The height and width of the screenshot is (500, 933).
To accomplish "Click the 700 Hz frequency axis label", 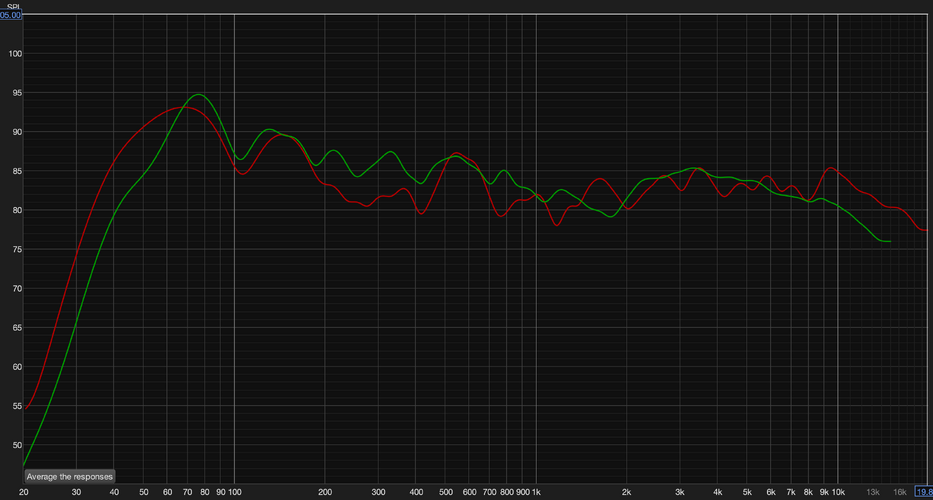I will (490, 492).
